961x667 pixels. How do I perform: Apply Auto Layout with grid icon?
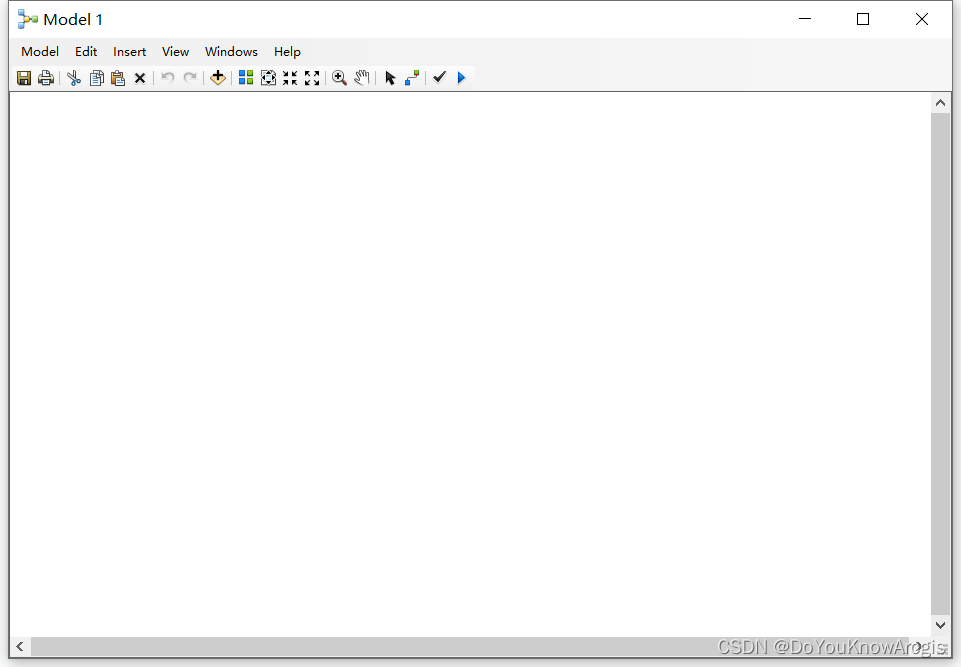[x=246, y=77]
